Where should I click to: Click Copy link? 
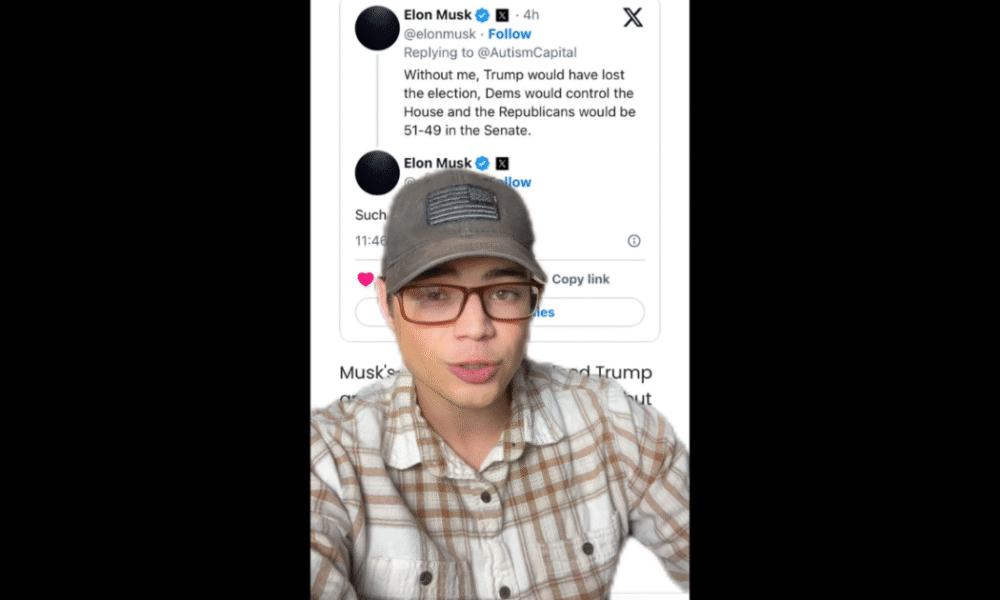580,279
